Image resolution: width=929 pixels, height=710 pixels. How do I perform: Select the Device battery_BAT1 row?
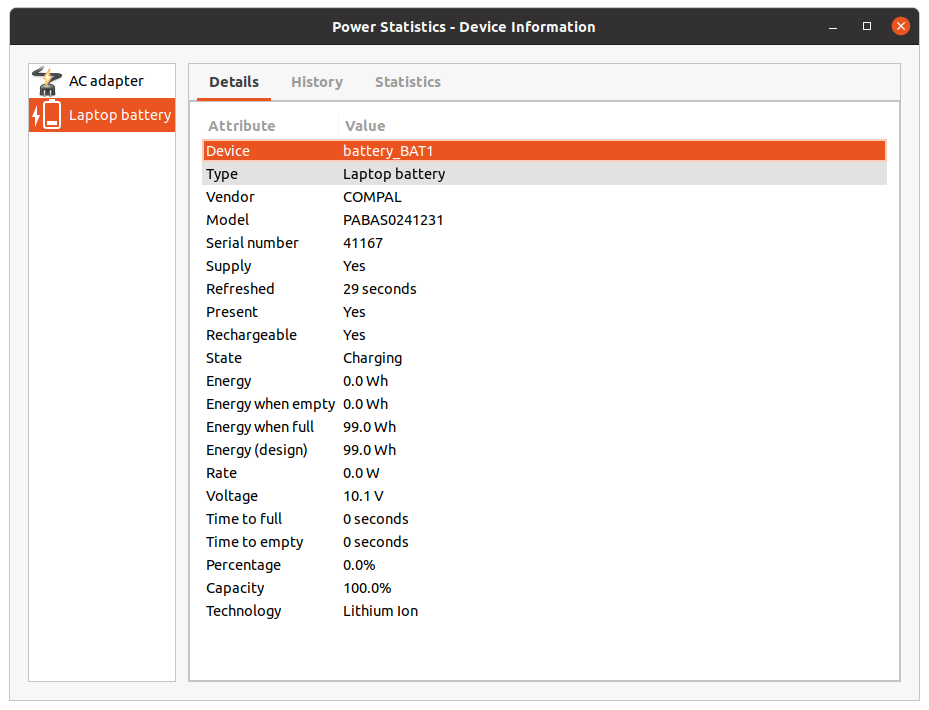pyautogui.click(x=544, y=151)
